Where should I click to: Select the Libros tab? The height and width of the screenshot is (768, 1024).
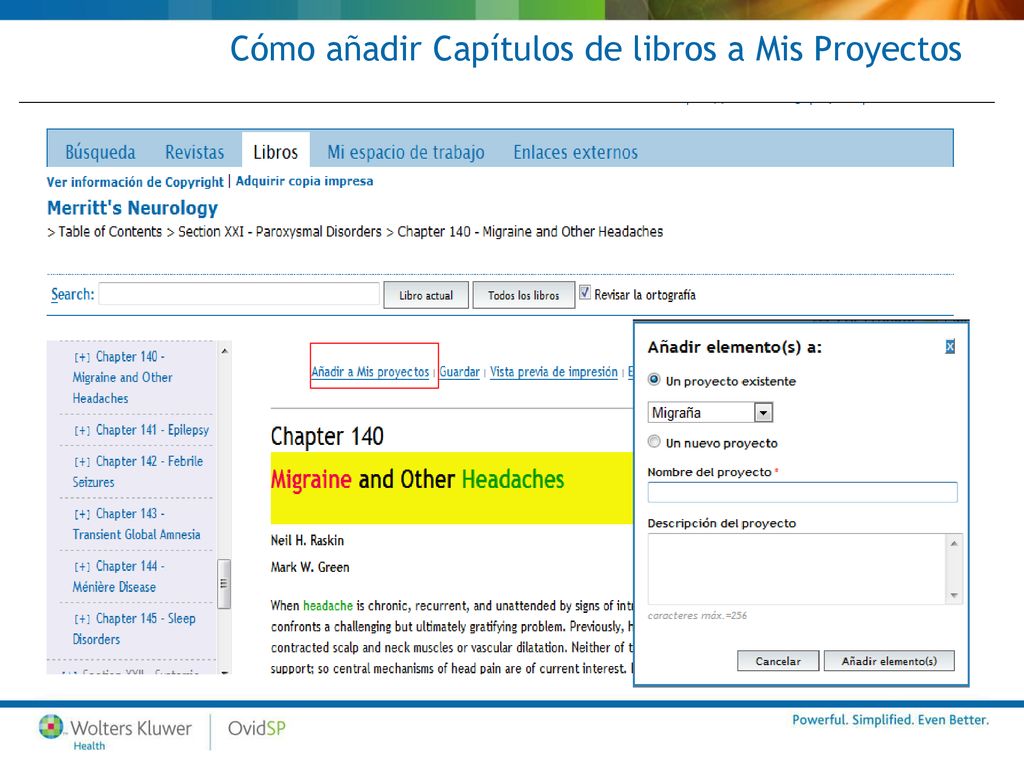tap(276, 152)
